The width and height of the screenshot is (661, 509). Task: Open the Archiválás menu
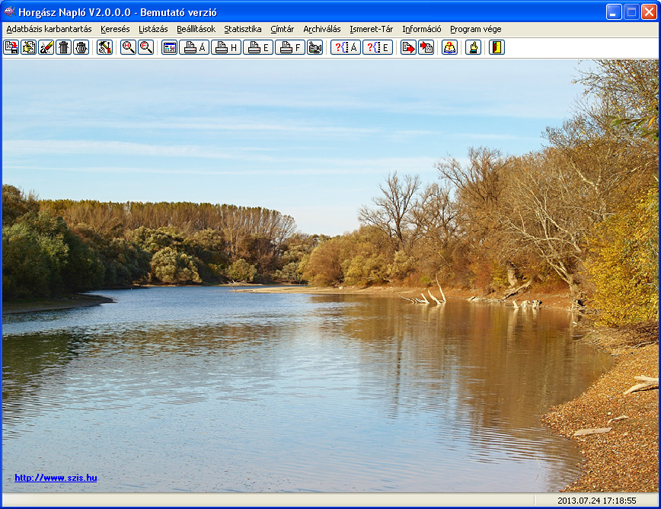click(322, 29)
